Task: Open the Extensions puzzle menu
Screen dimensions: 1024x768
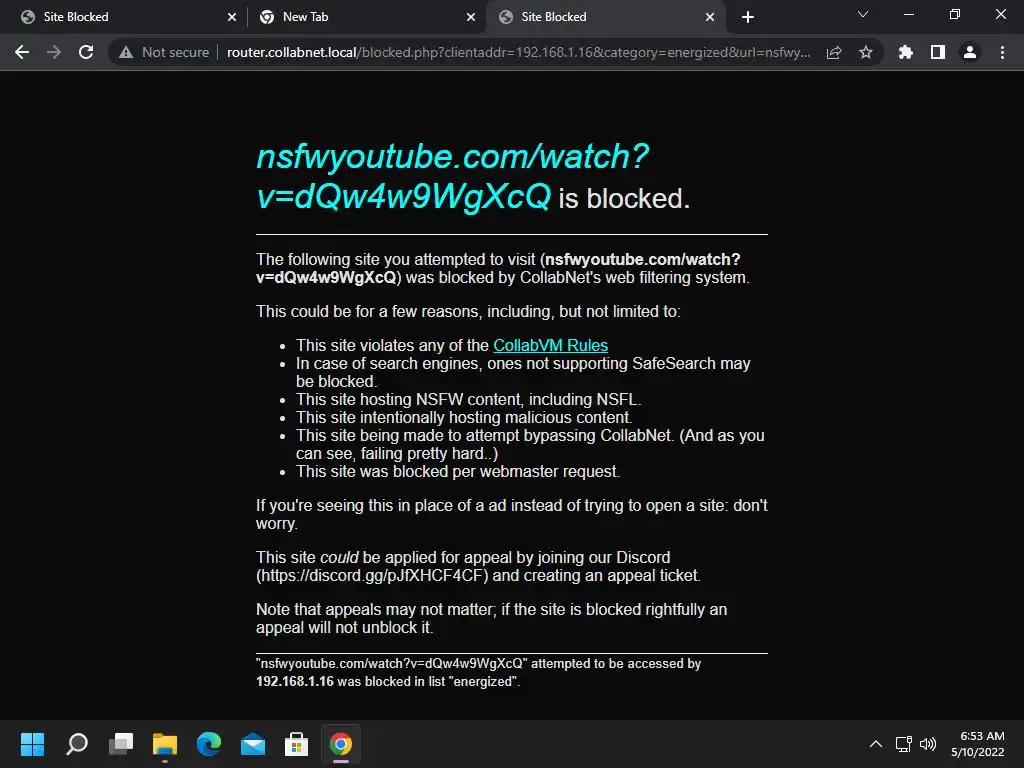Action: tap(906, 52)
